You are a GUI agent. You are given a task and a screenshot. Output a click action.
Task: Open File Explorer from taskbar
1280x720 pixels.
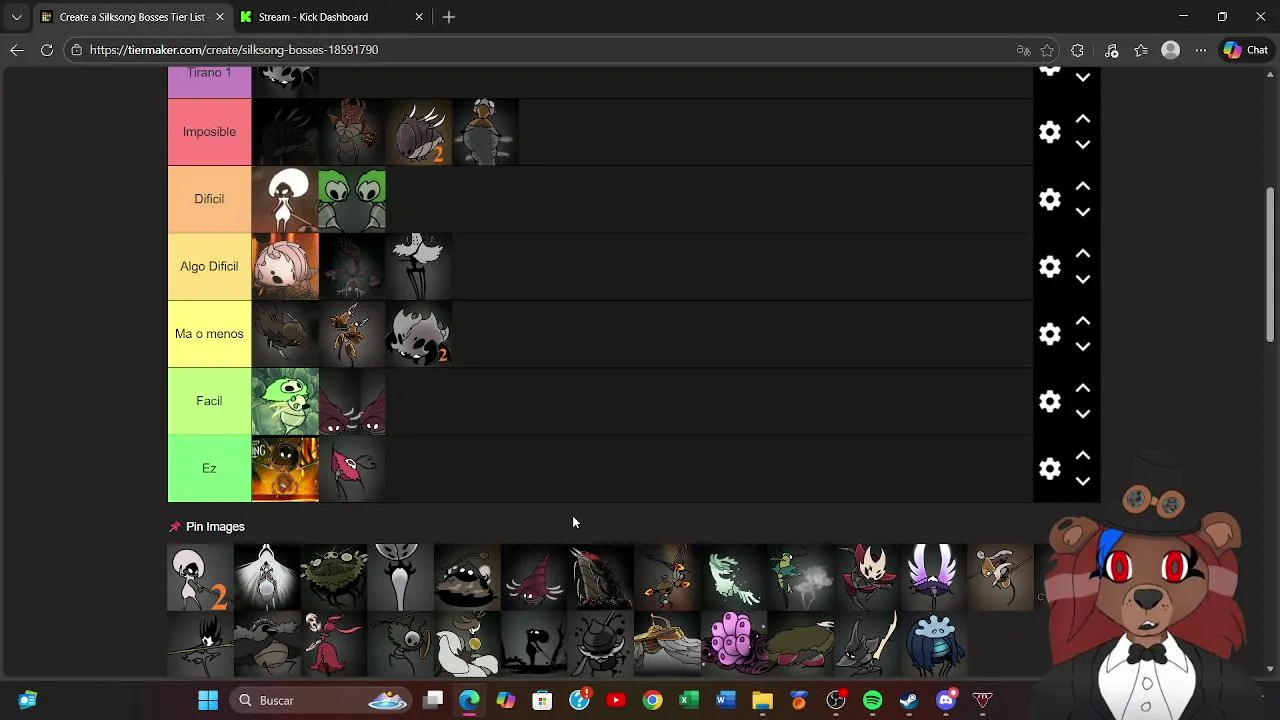pyautogui.click(x=762, y=700)
